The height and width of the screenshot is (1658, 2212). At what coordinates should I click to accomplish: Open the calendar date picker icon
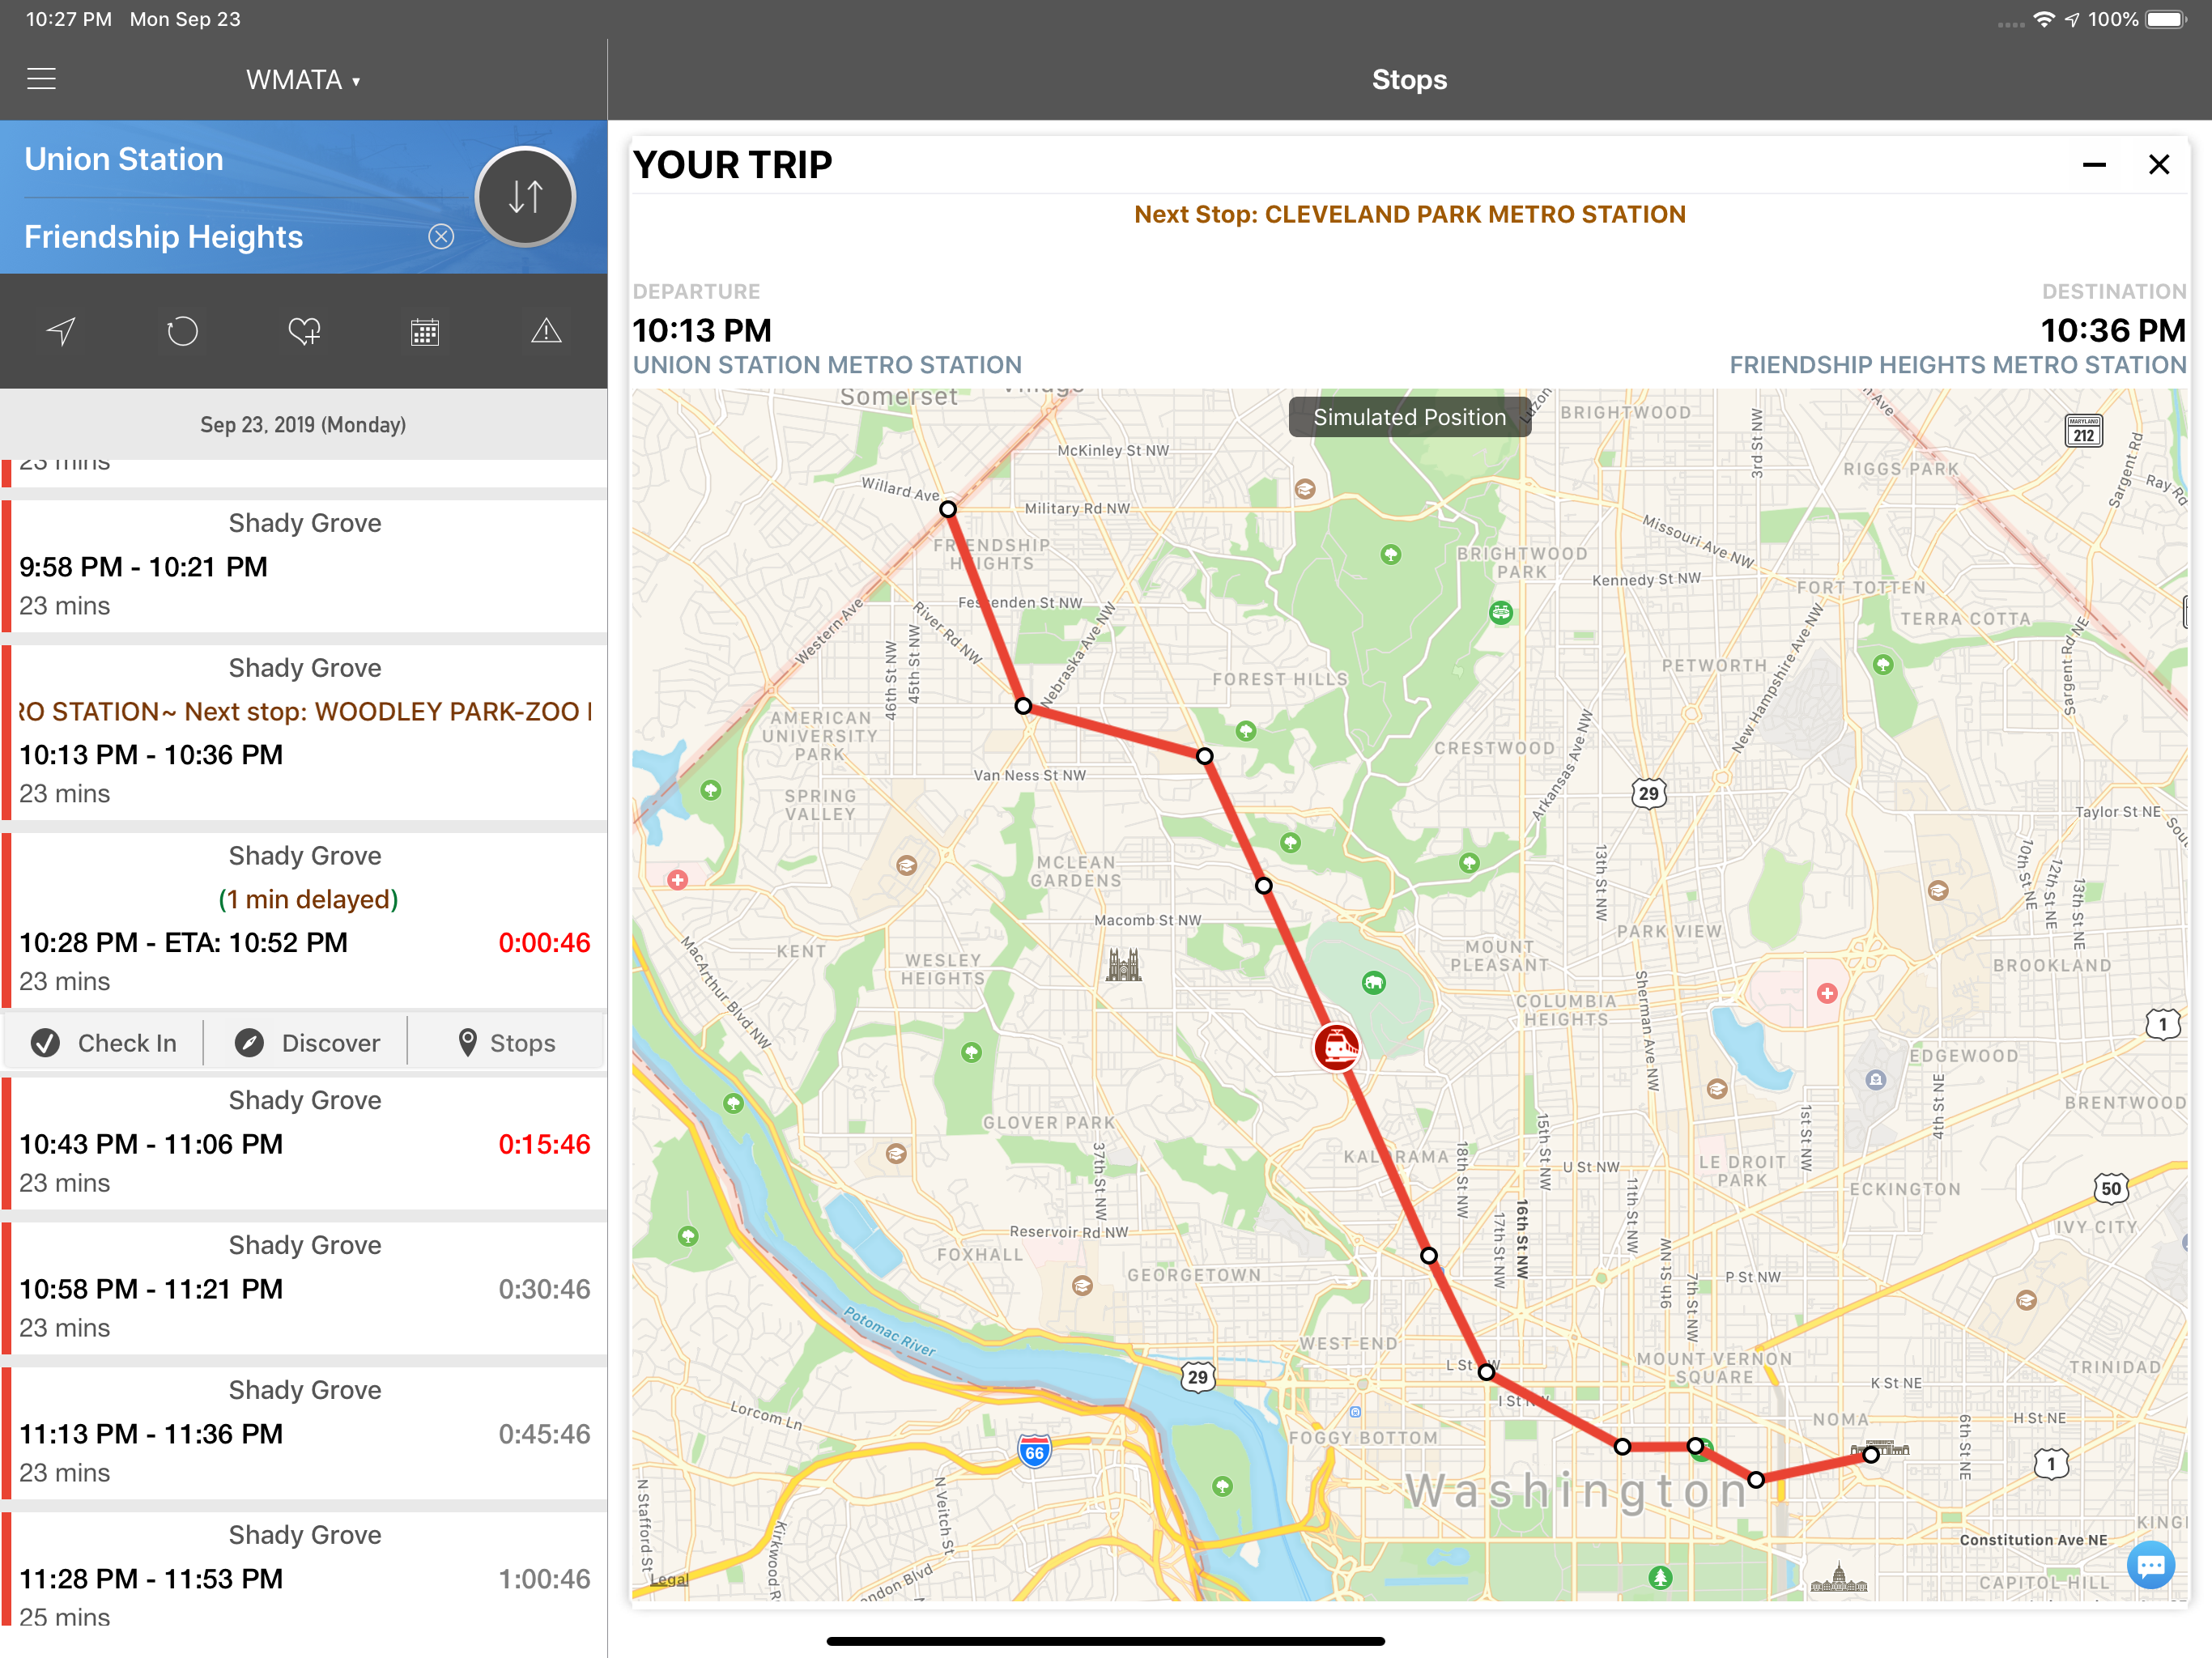click(x=425, y=331)
